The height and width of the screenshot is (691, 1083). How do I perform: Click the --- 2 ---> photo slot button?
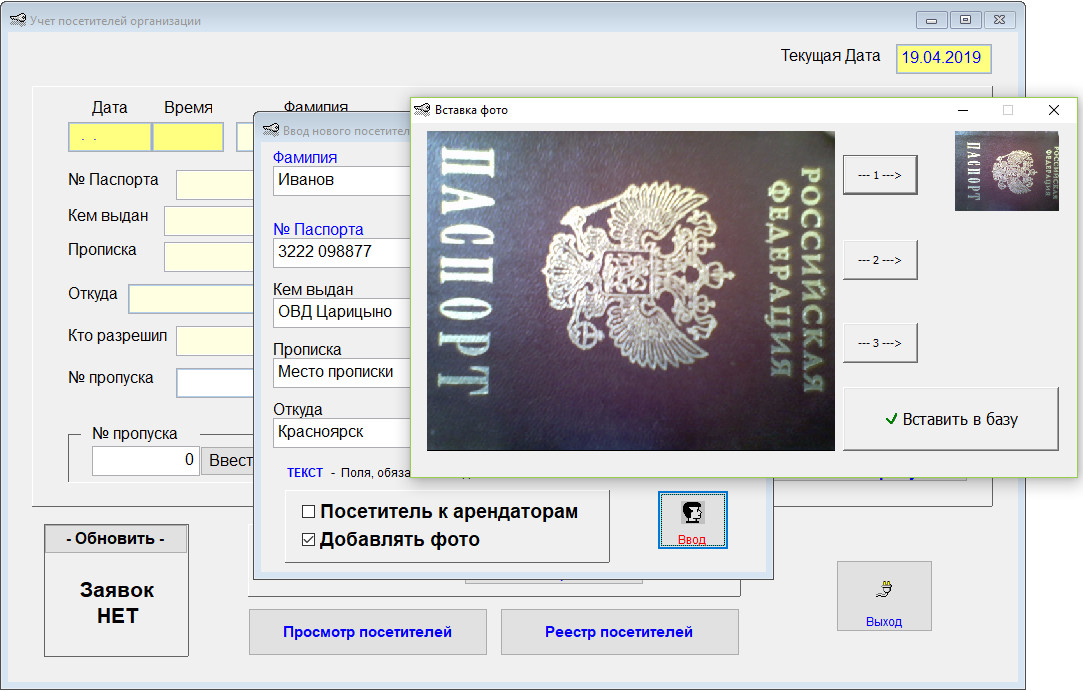(880, 260)
